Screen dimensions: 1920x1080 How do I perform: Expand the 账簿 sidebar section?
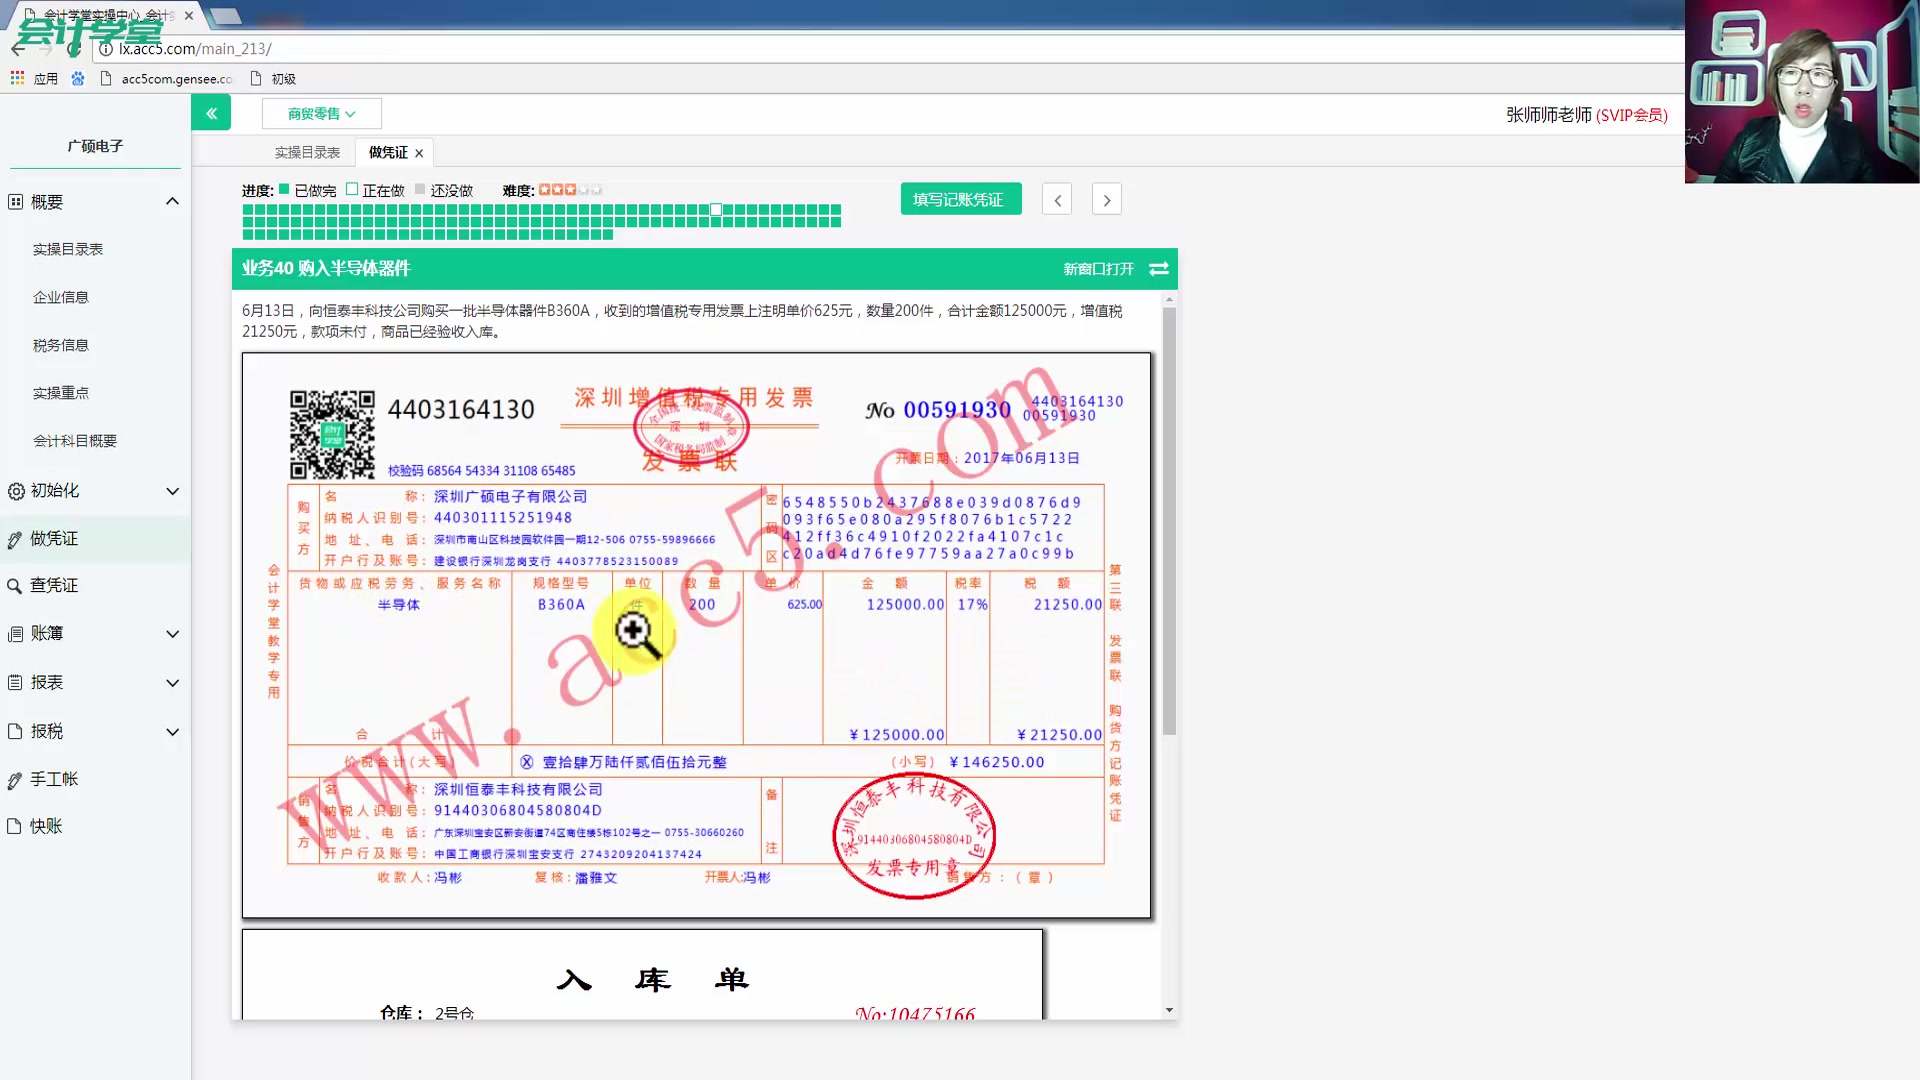[172, 634]
